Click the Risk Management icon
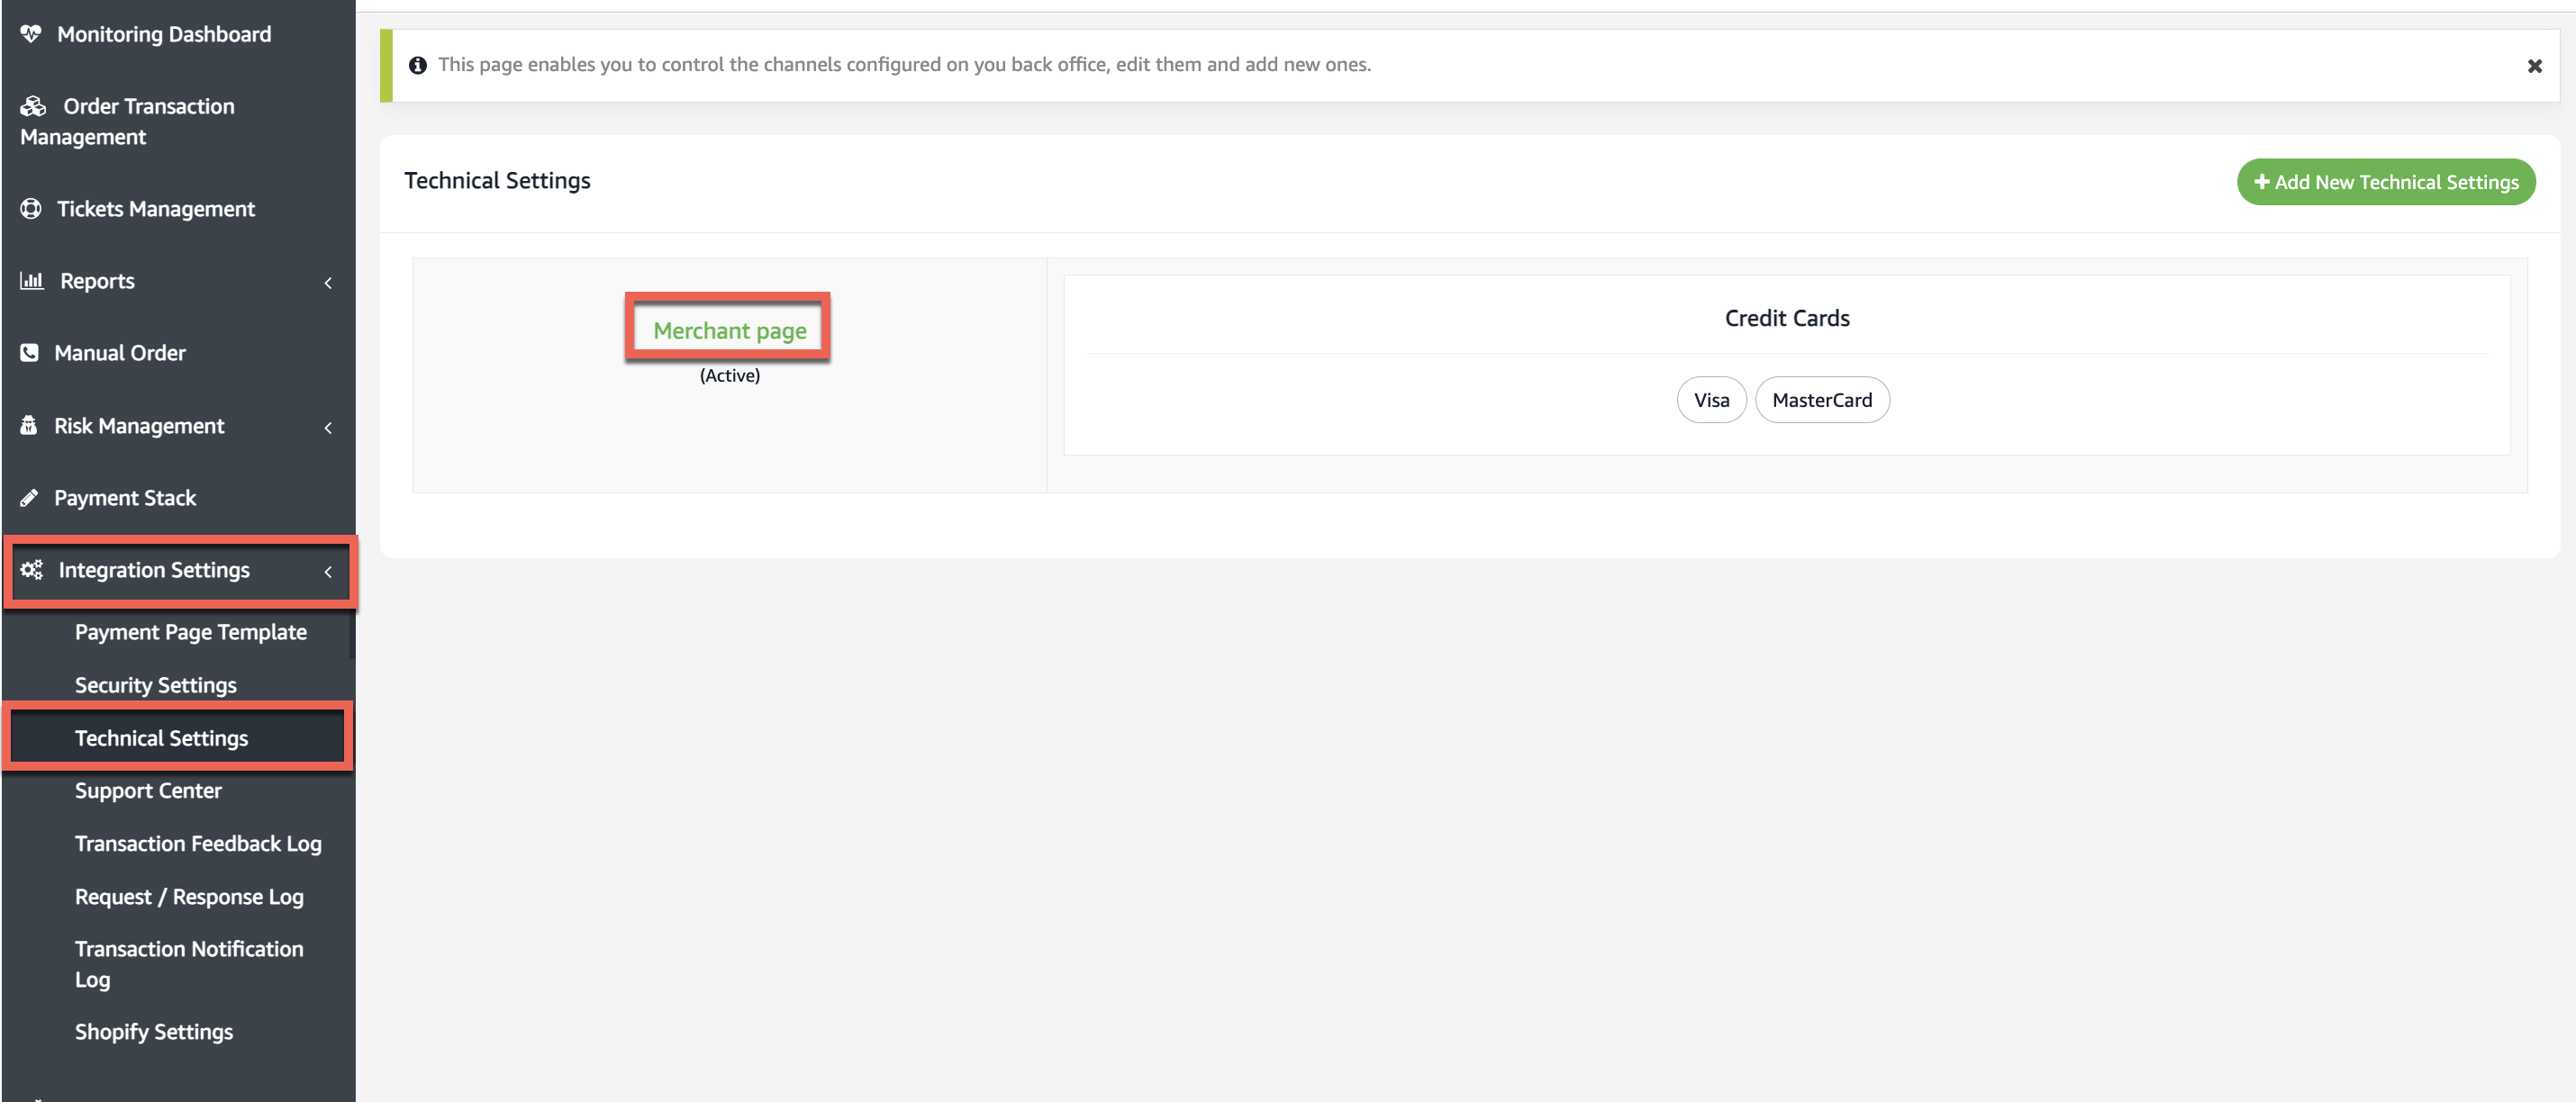Viewport: 2576px width, 1102px height. tap(29, 426)
